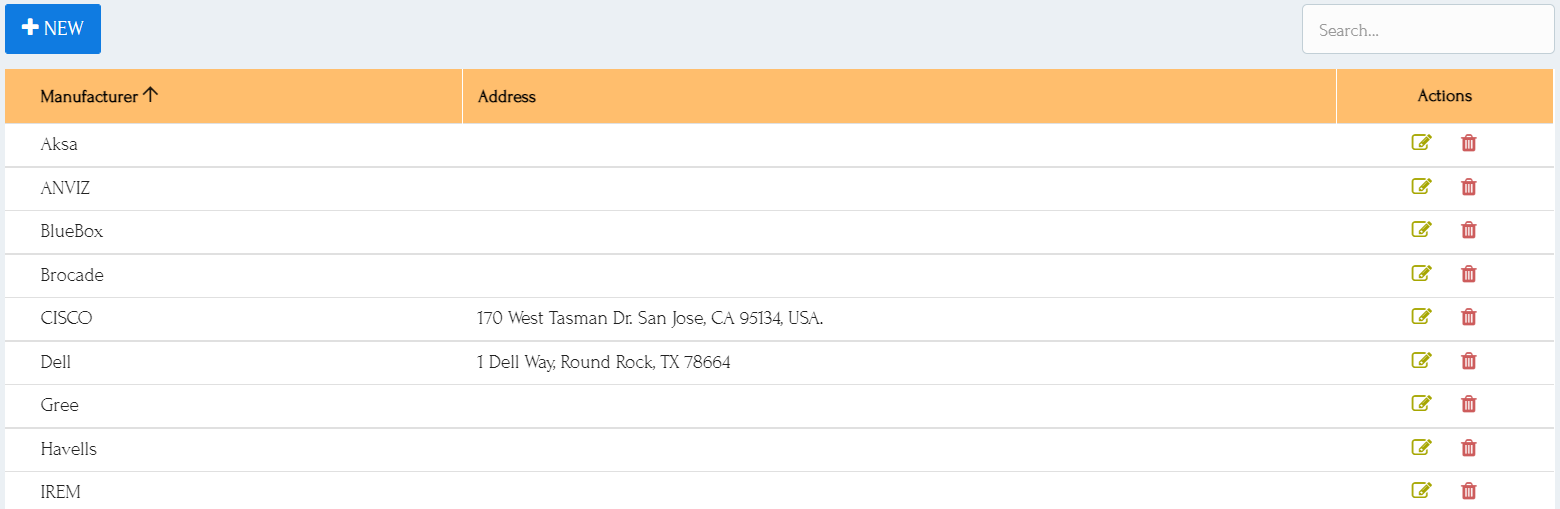The height and width of the screenshot is (509, 1560).
Task: Delete the ANVIZ manufacturer
Action: pyautogui.click(x=1468, y=187)
